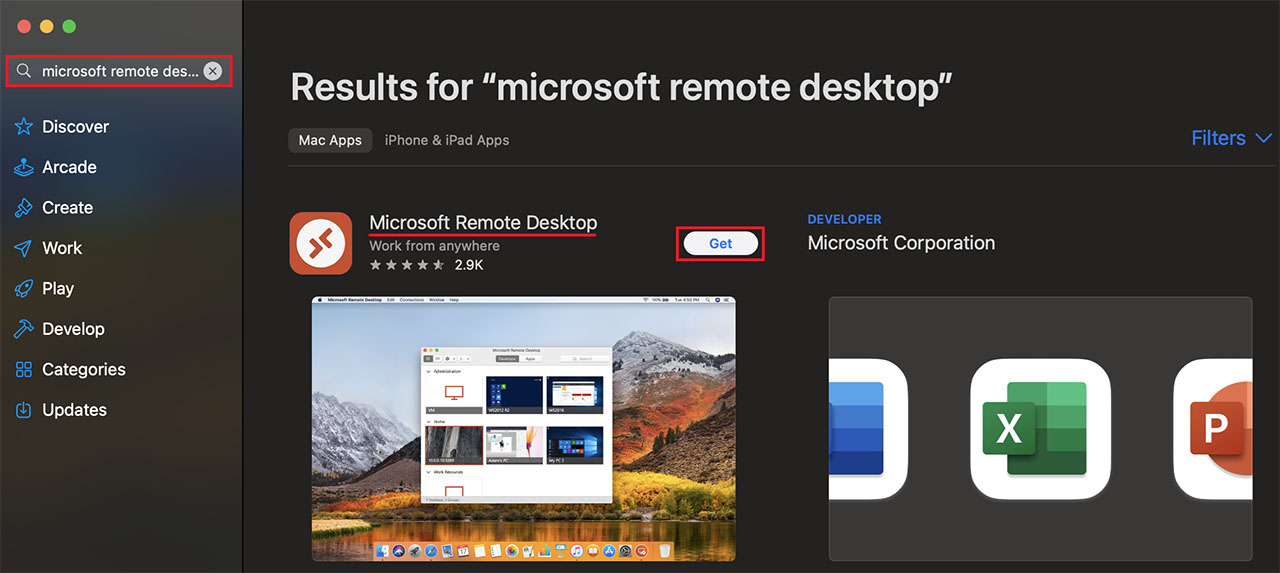Open the Microsoft Corporation developer link

(901, 243)
